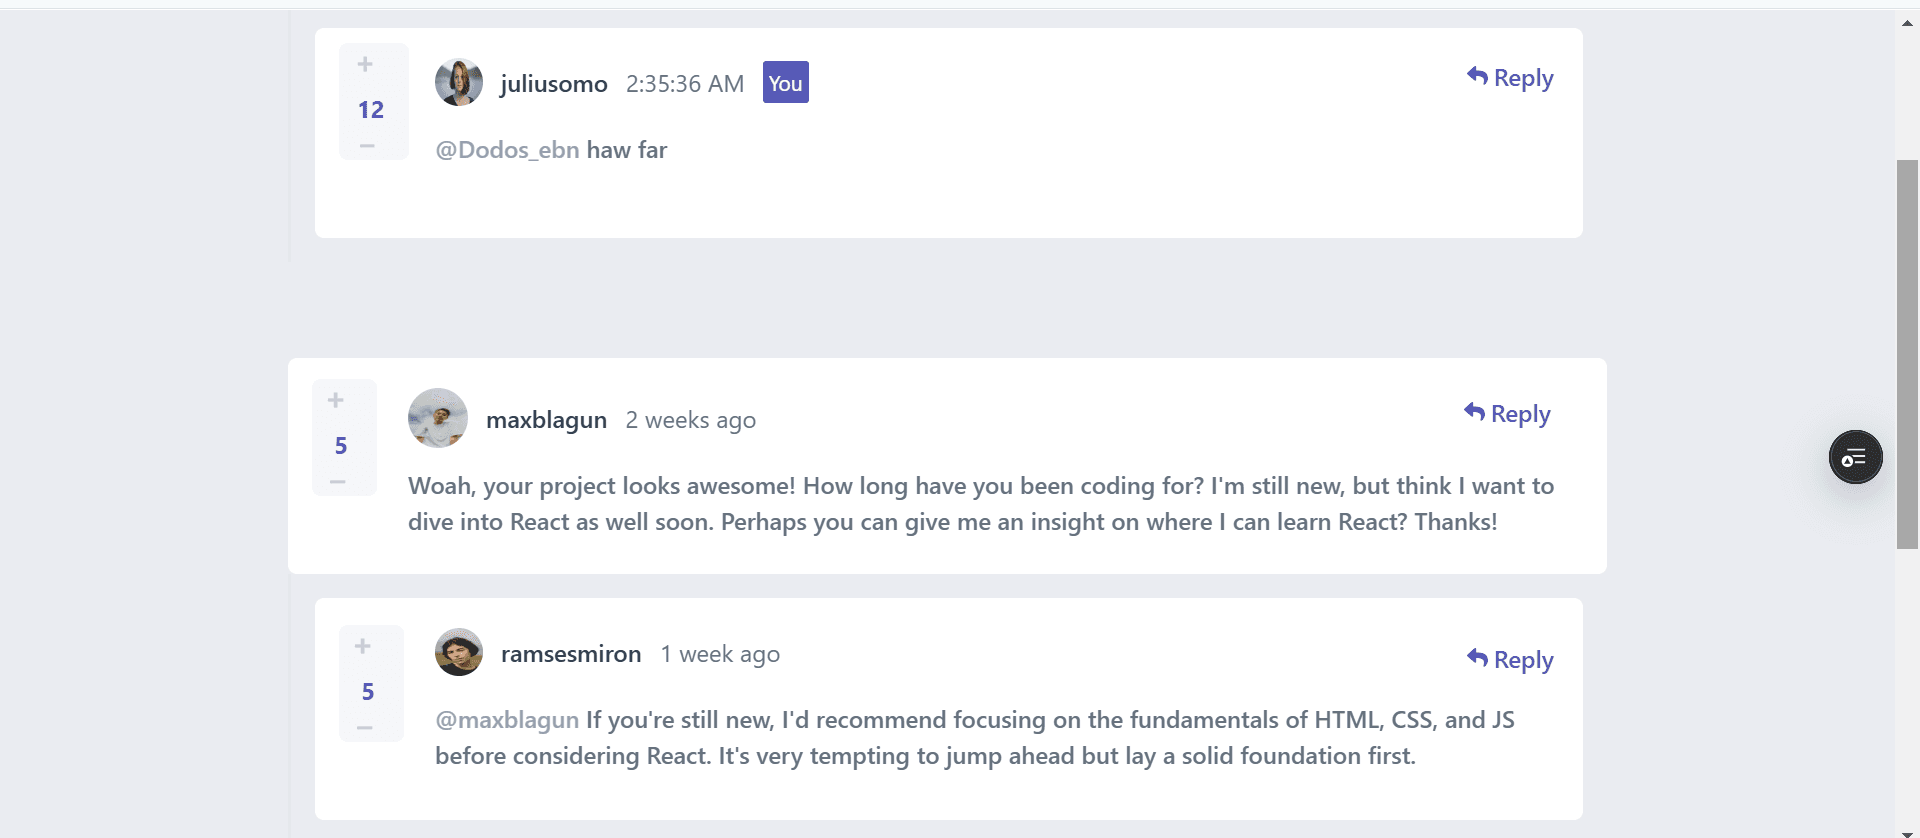Upvote ramsesmiron's comment with plus icon
This screenshot has width=1920, height=838.
tap(363, 646)
